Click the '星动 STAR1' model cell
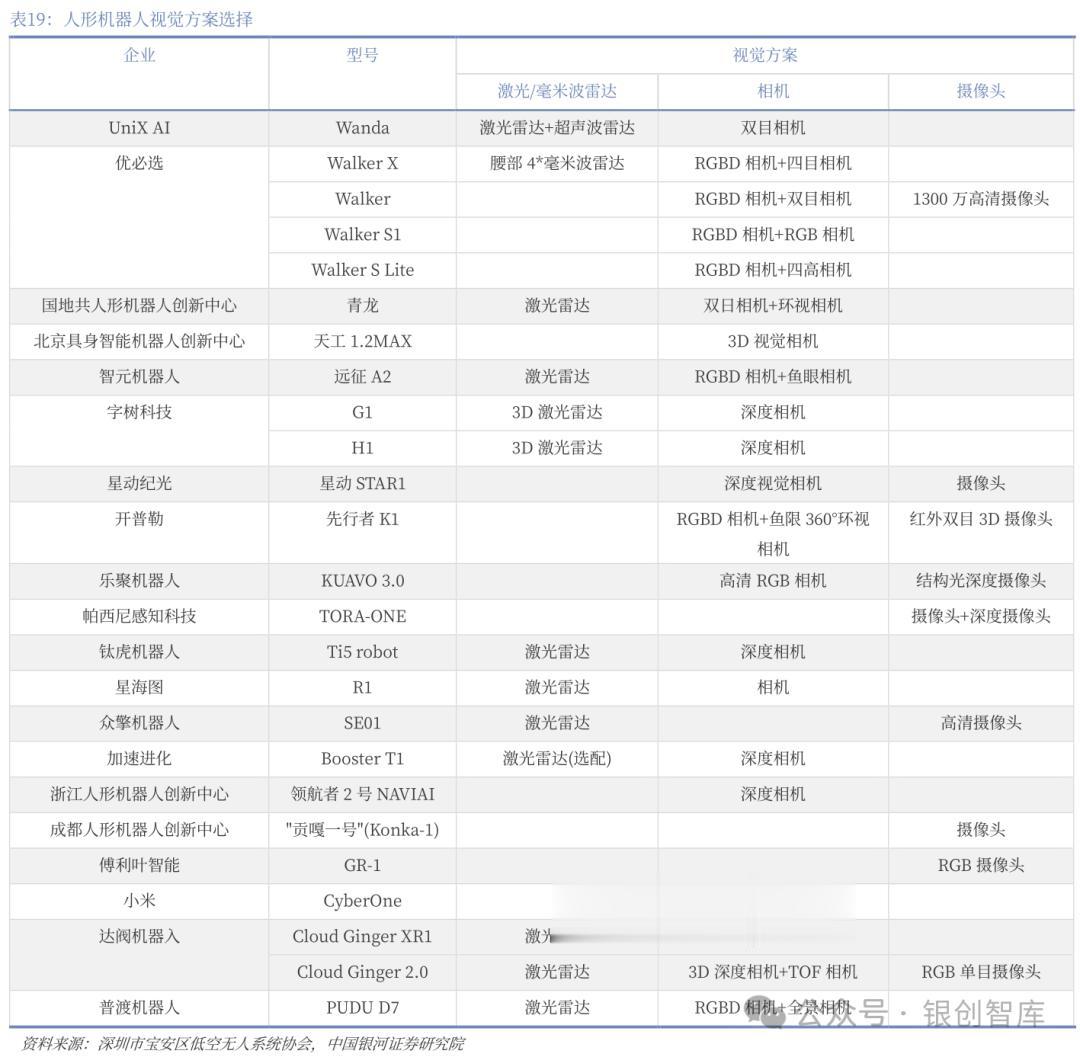 coord(362,483)
